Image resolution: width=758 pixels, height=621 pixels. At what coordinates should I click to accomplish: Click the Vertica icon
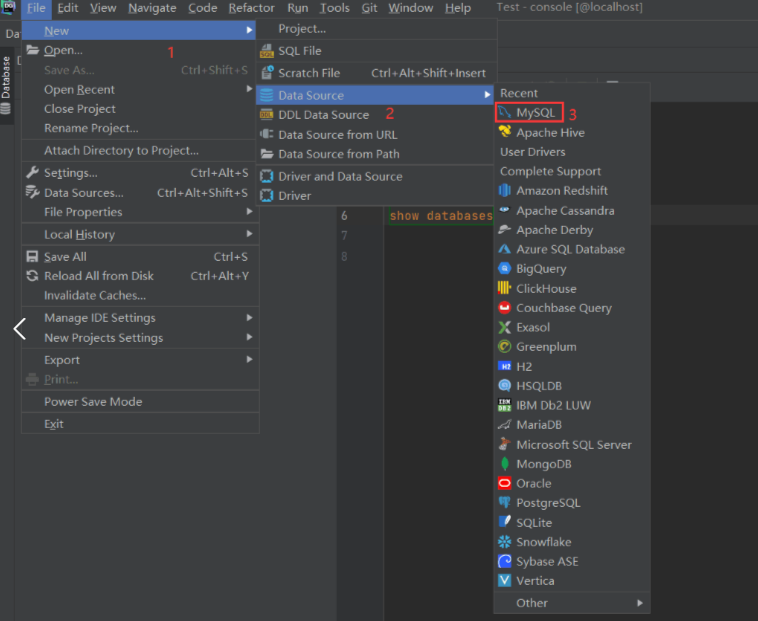point(504,580)
